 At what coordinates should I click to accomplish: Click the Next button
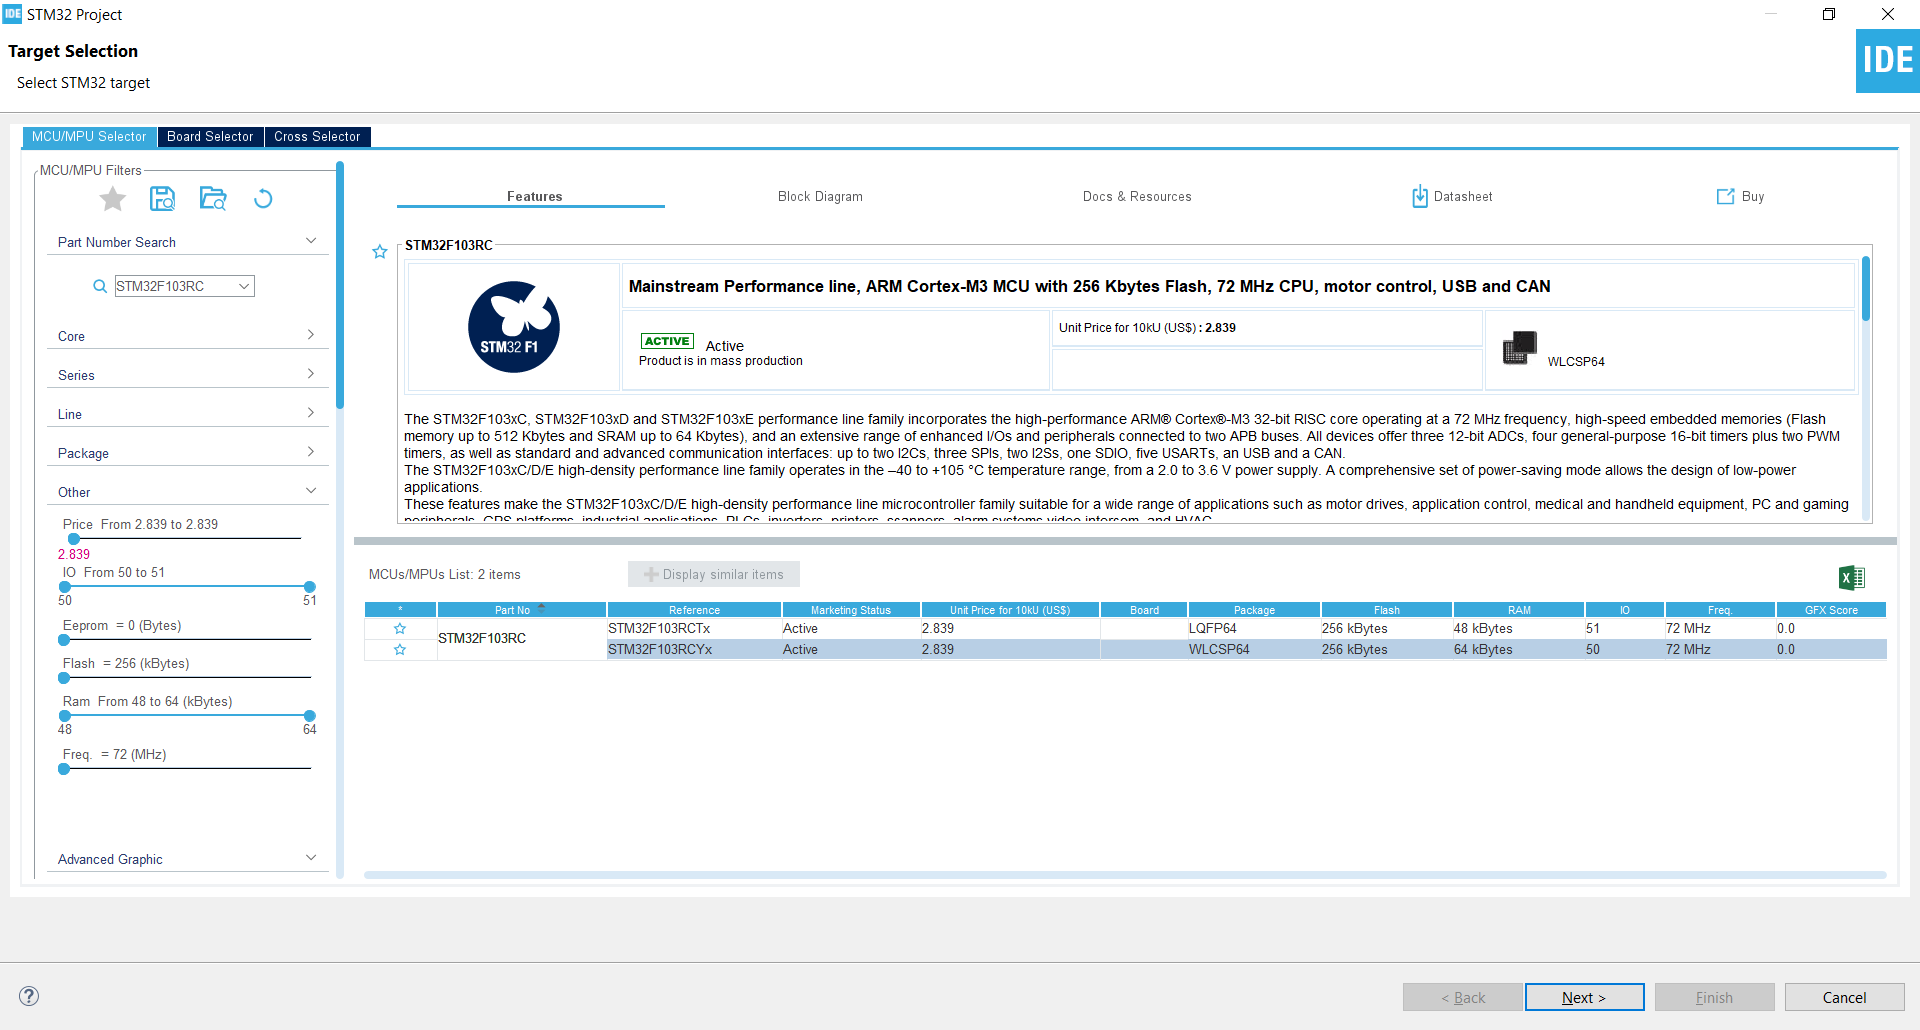click(1584, 997)
